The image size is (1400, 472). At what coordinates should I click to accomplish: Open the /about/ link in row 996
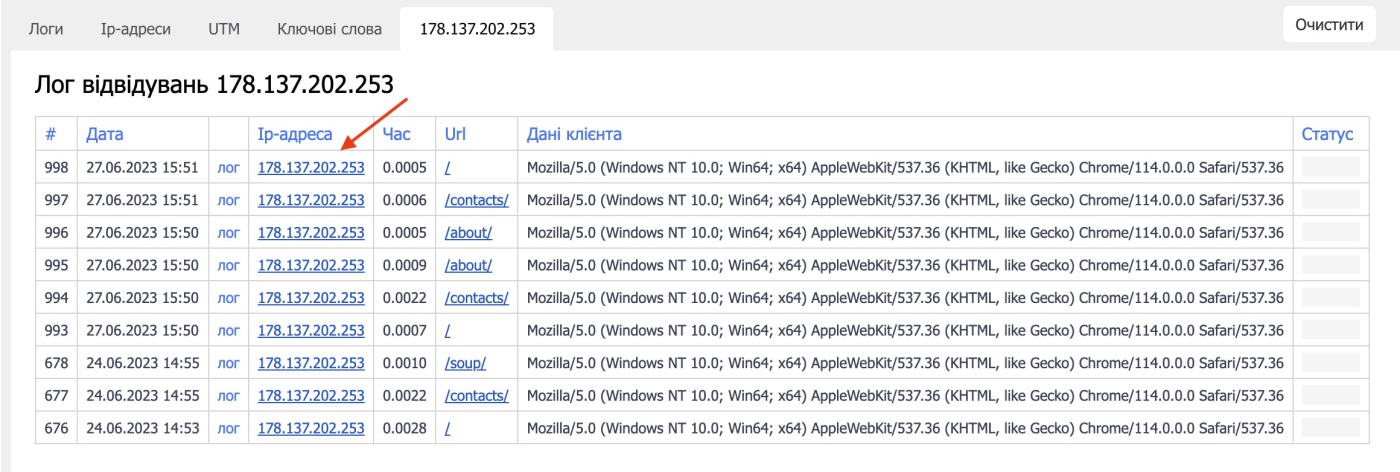pyautogui.click(x=468, y=233)
